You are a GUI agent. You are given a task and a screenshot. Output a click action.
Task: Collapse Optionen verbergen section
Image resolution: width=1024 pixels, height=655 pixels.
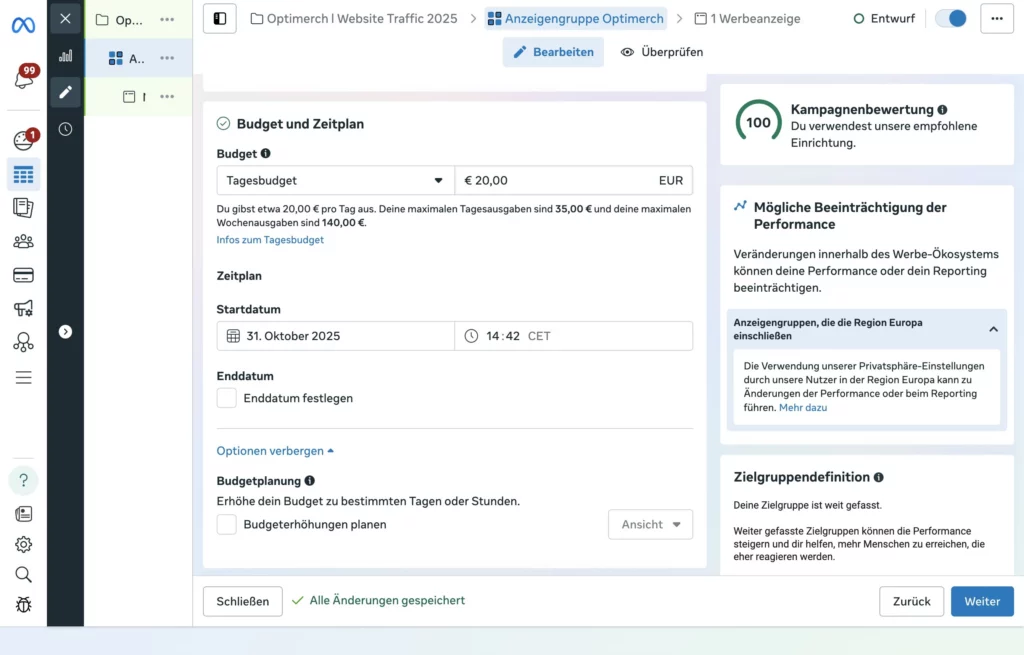coord(275,451)
